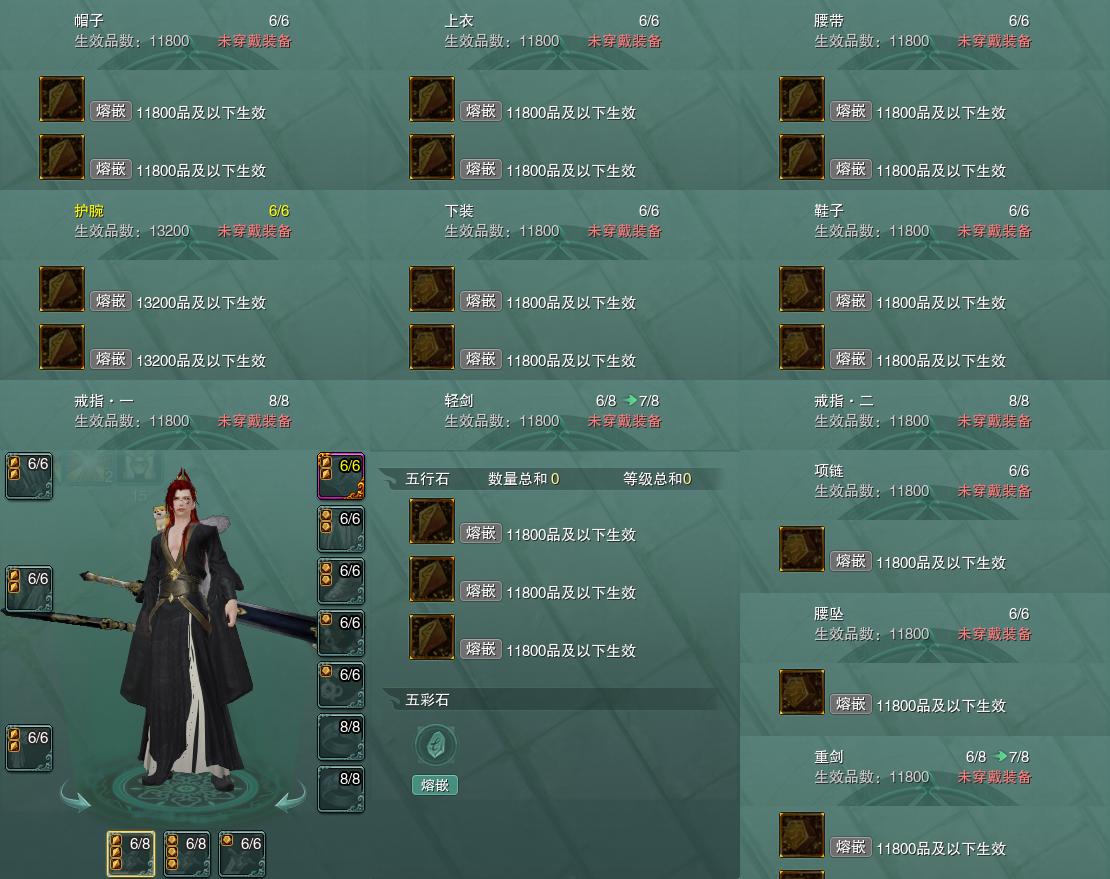
Task: Select the upper 8/8 ring slot
Action: (341, 737)
